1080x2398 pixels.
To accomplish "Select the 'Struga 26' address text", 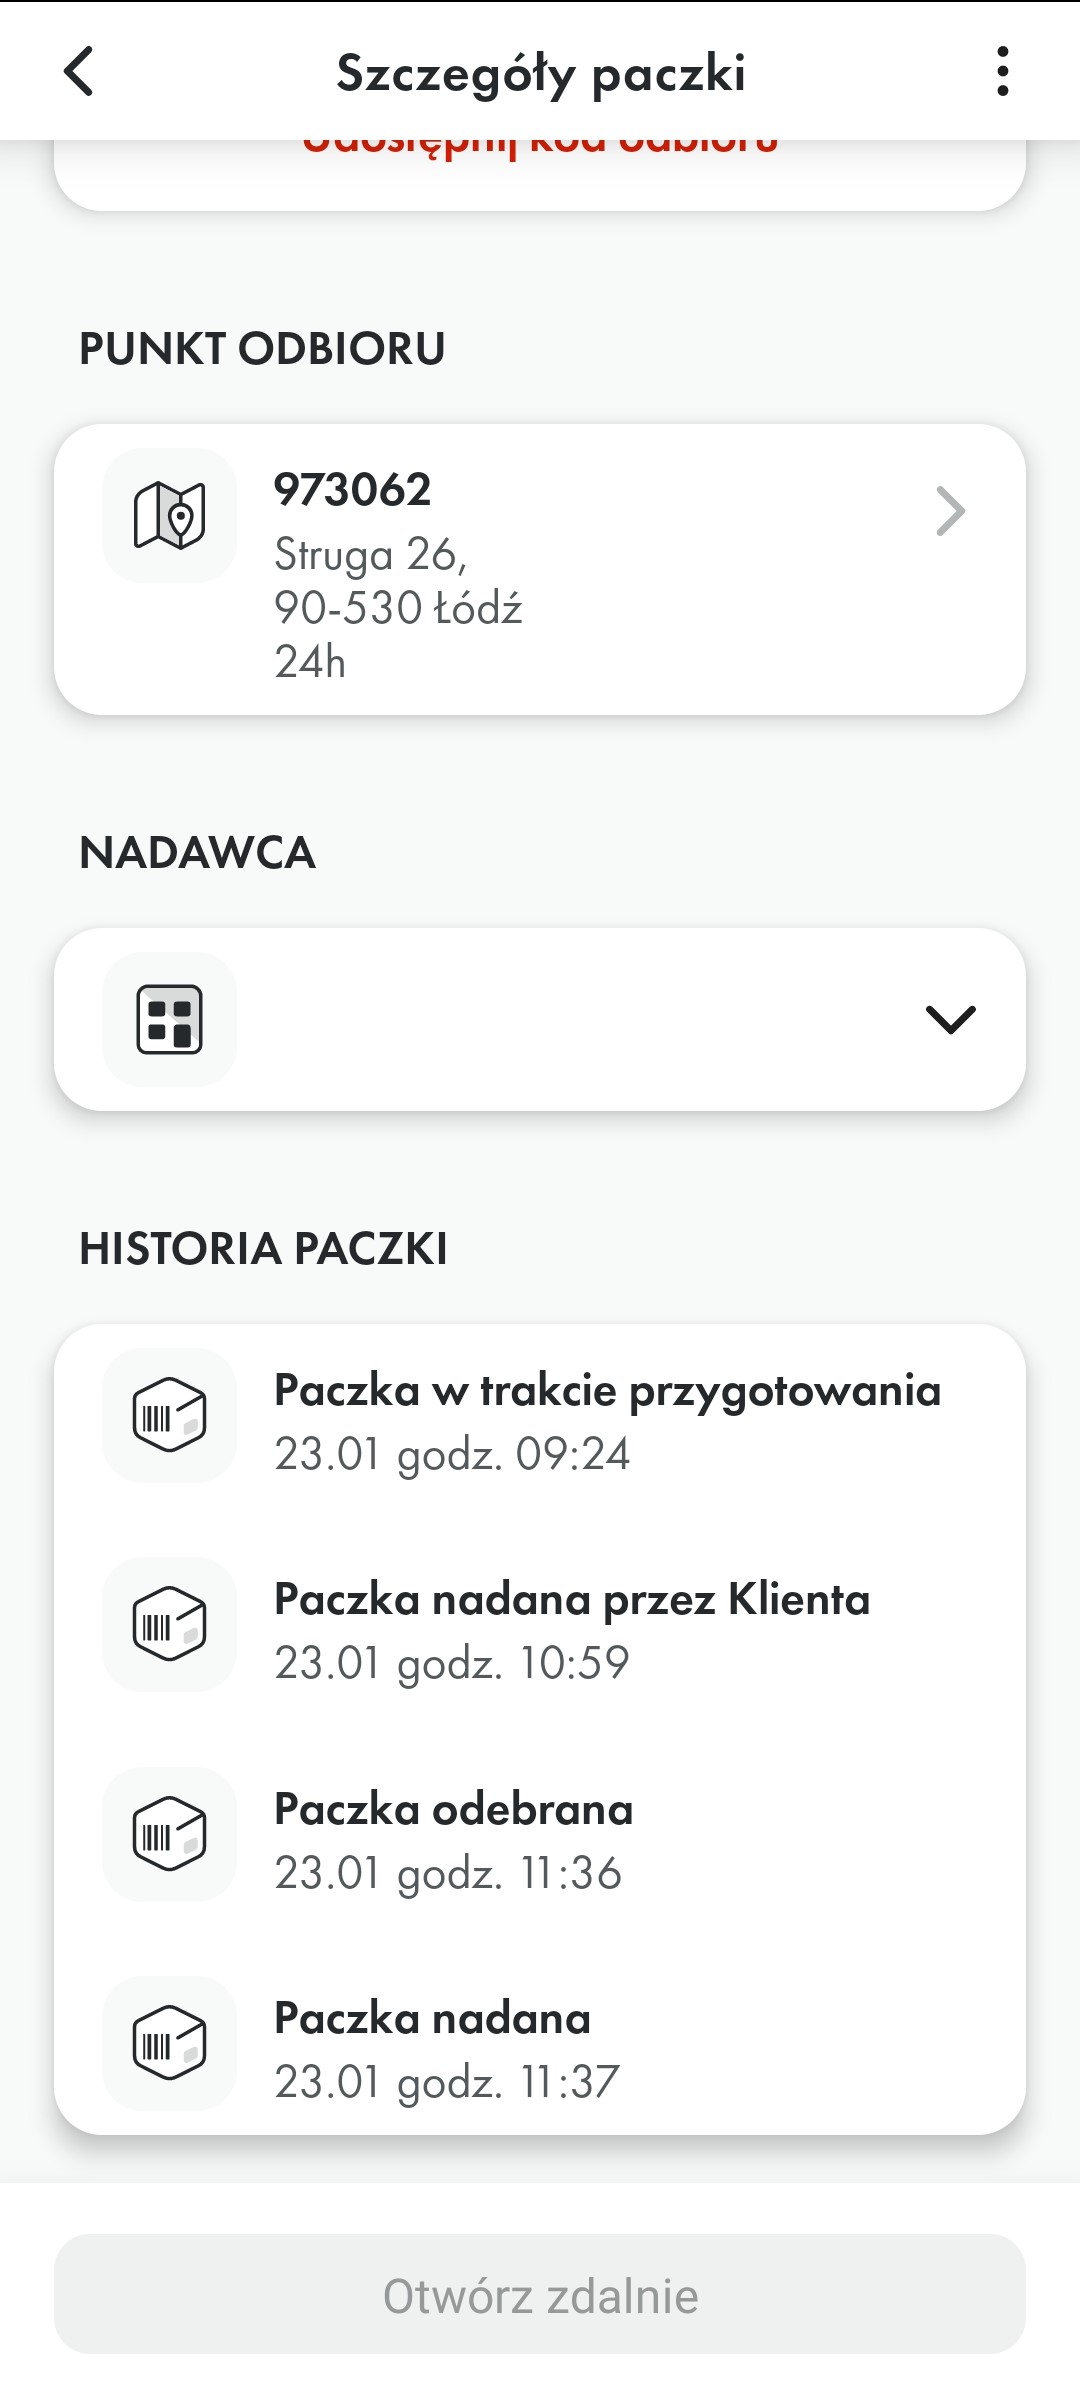I will point(371,555).
